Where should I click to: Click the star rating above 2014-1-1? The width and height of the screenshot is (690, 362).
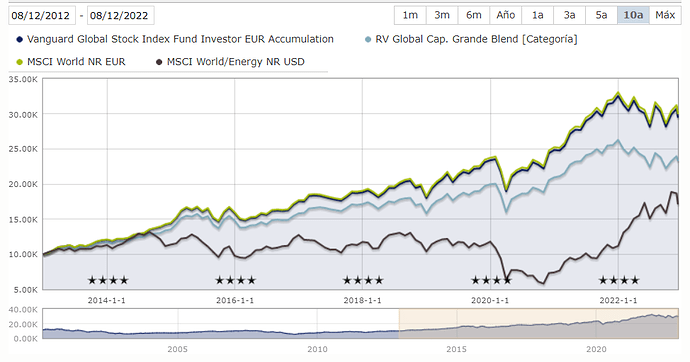(x=108, y=280)
